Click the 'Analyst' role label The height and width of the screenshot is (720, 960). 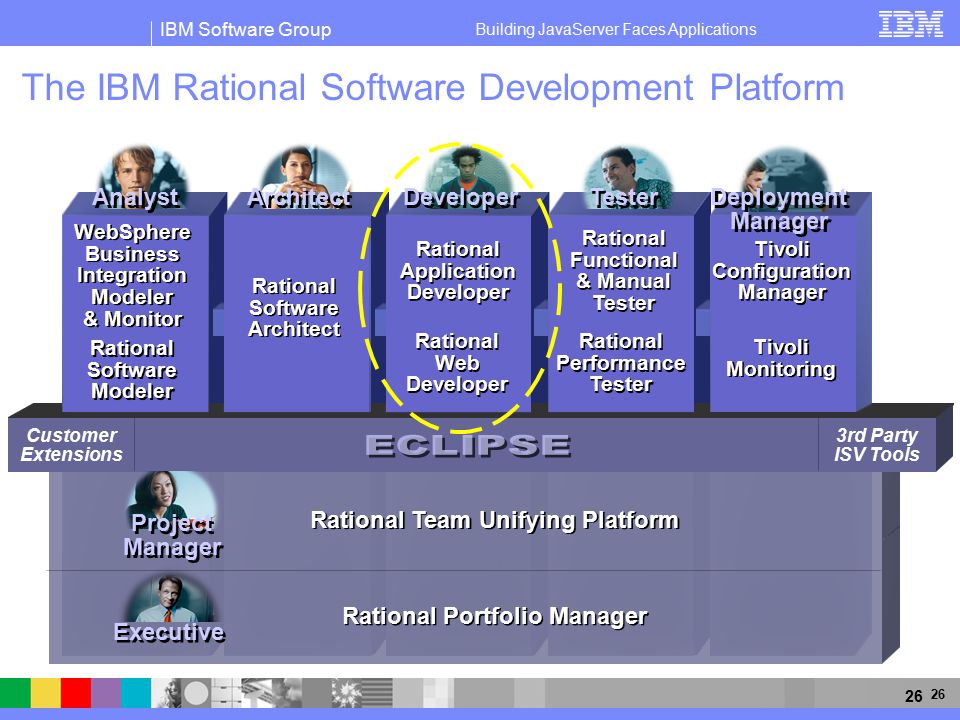click(136, 198)
